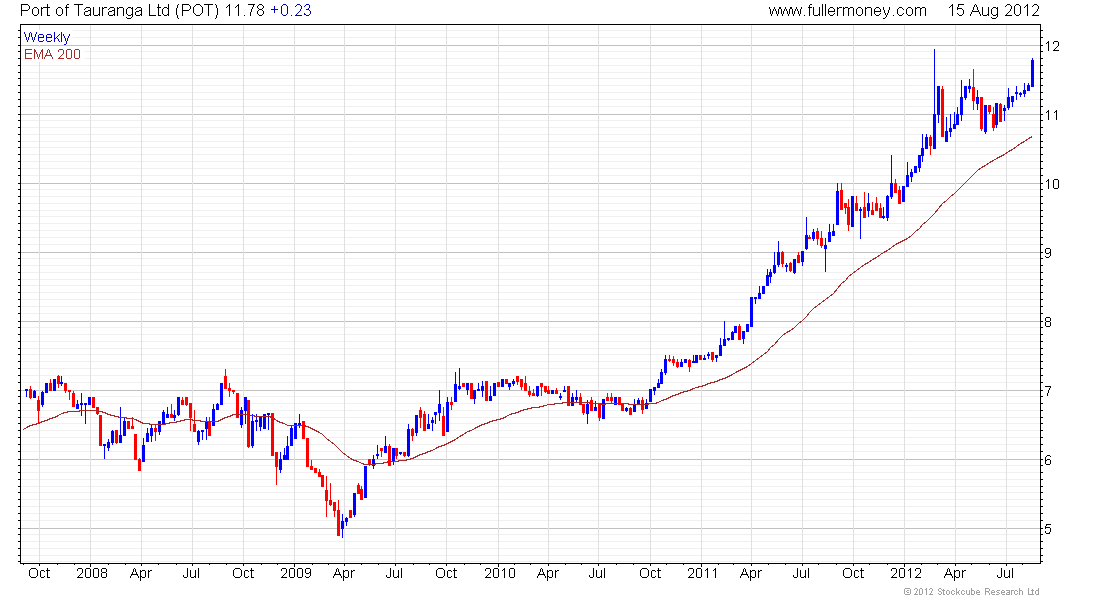Viewport: 1100px width, 600px height.
Task: Click the date '15 Aug 2012'
Action: pyautogui.click(x=993, y=11)
